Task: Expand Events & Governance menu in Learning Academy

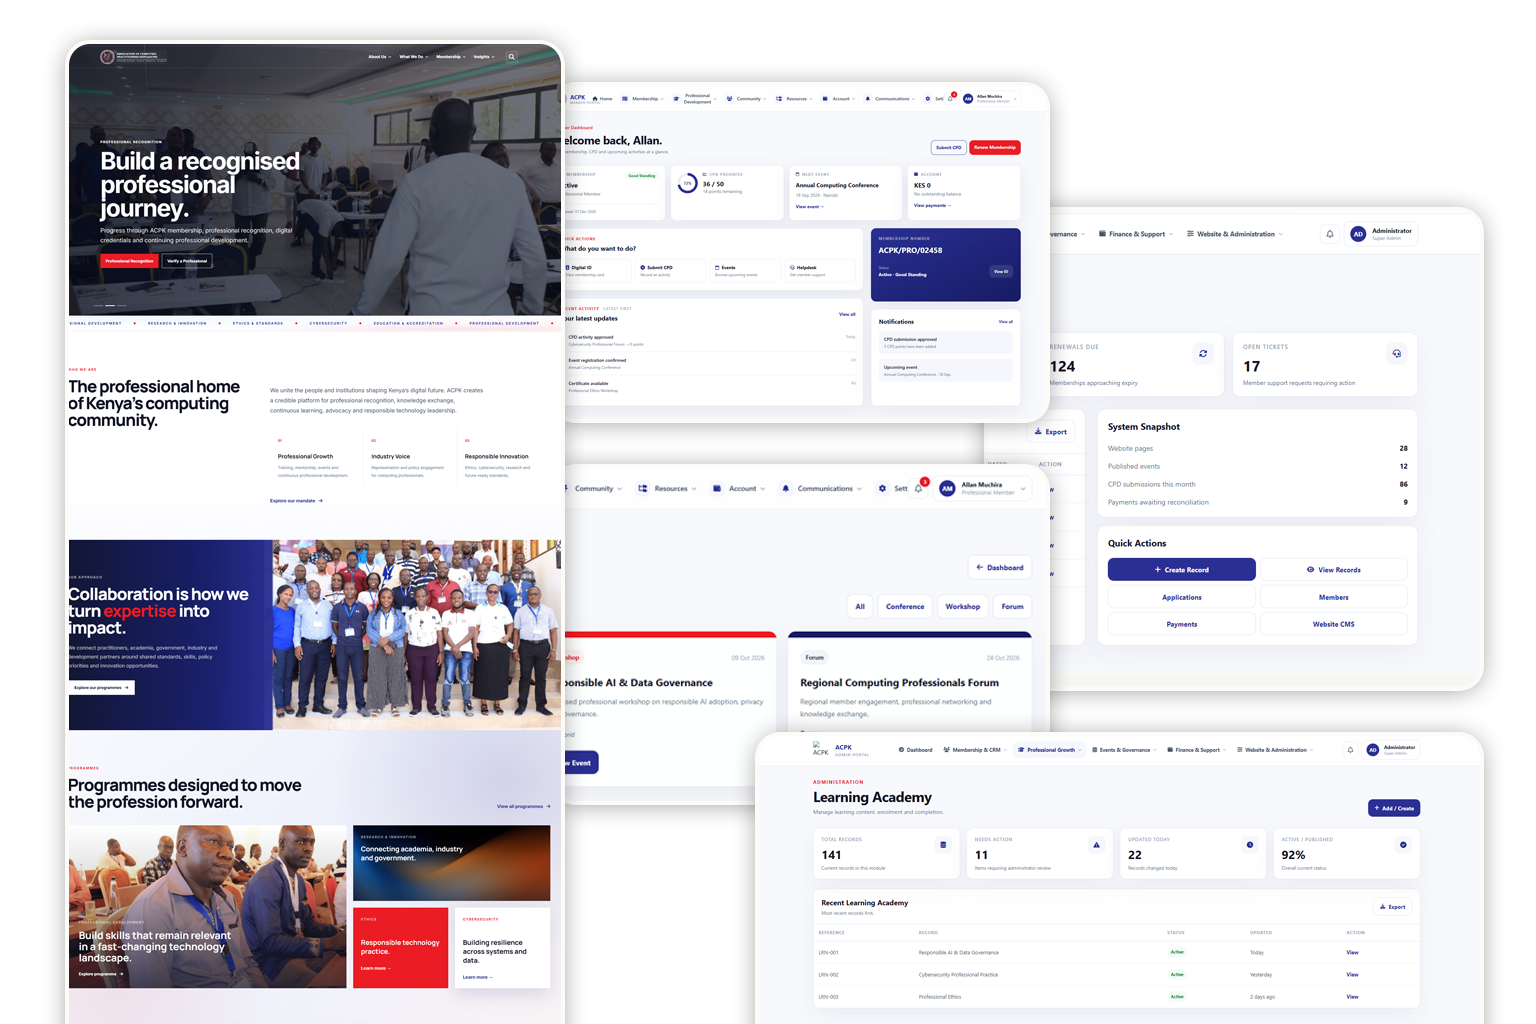Action: pos(1124,750)
